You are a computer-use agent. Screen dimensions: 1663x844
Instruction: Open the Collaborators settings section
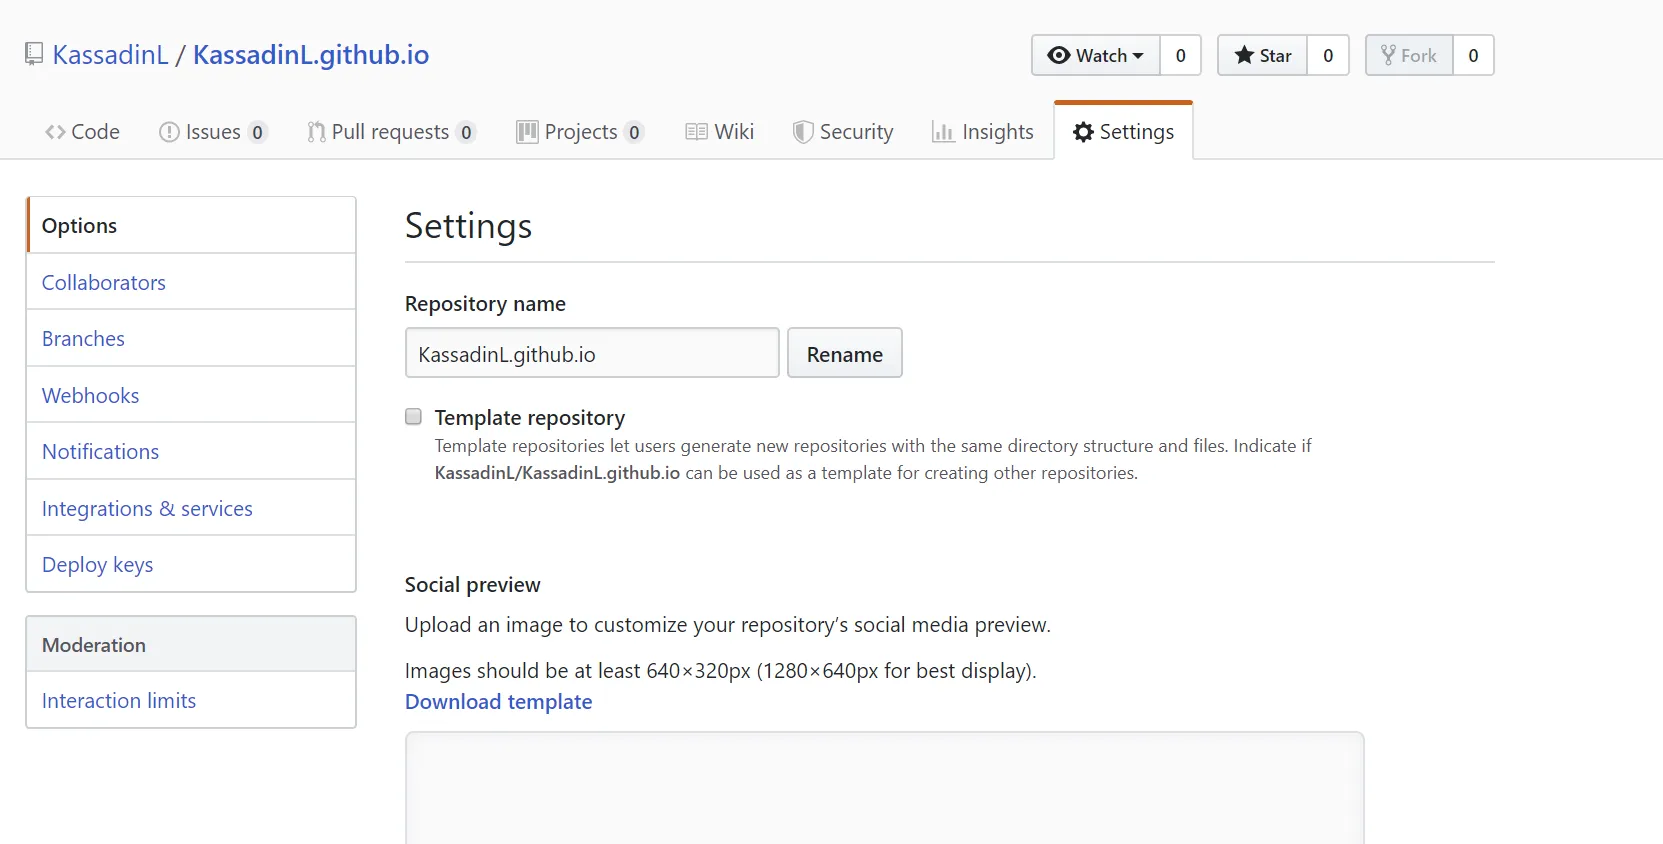tap(104, 283)
